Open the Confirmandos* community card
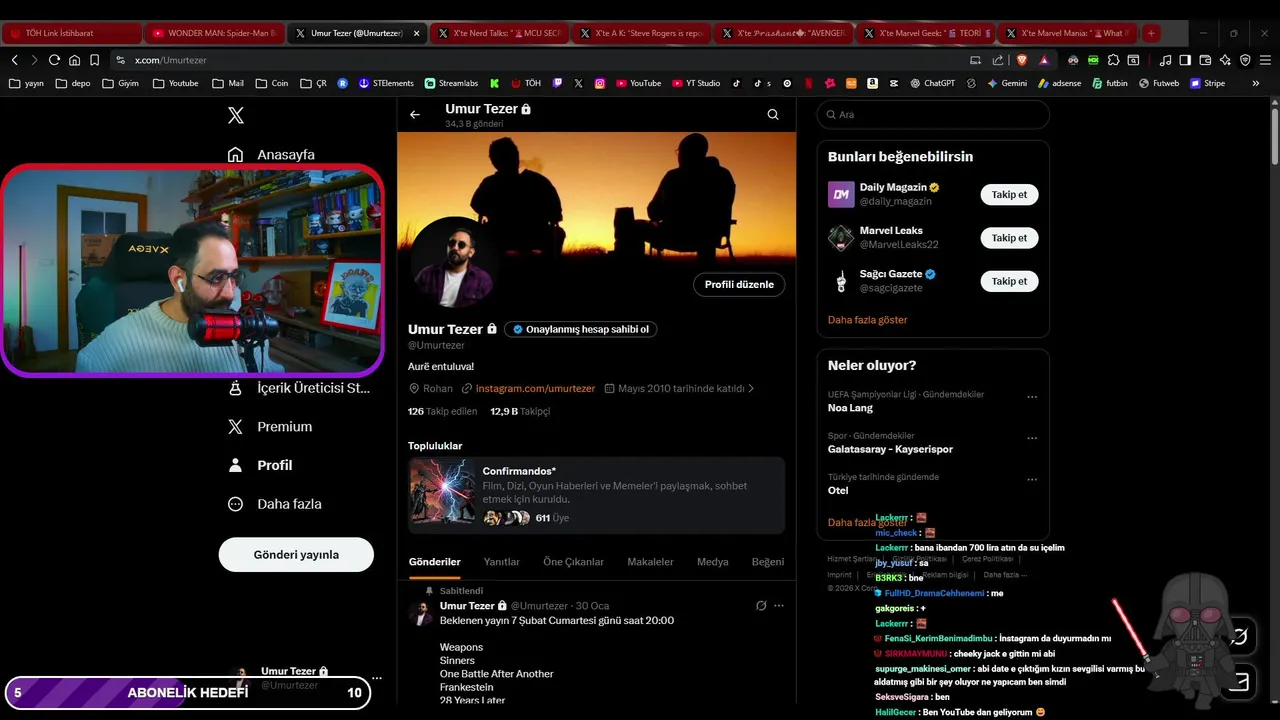The image size is (1280, 720). coord(597,495)
